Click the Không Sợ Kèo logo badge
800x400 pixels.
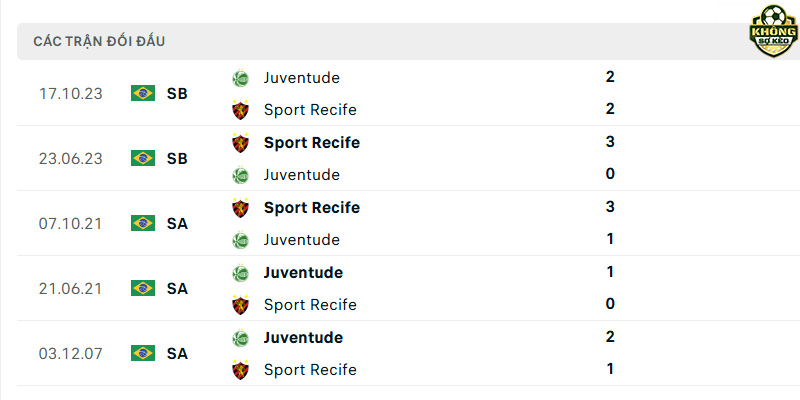click(773, 31)
